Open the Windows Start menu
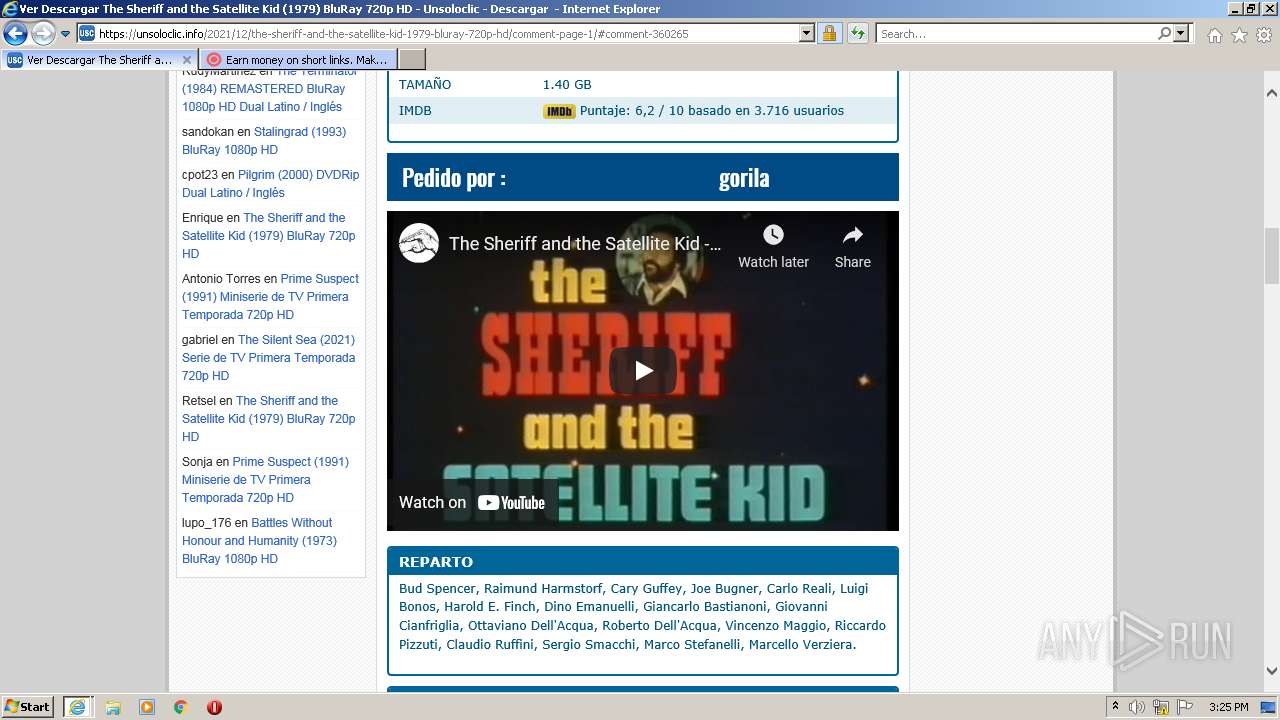The image size is (1280, 720). (x=28, y=706)
